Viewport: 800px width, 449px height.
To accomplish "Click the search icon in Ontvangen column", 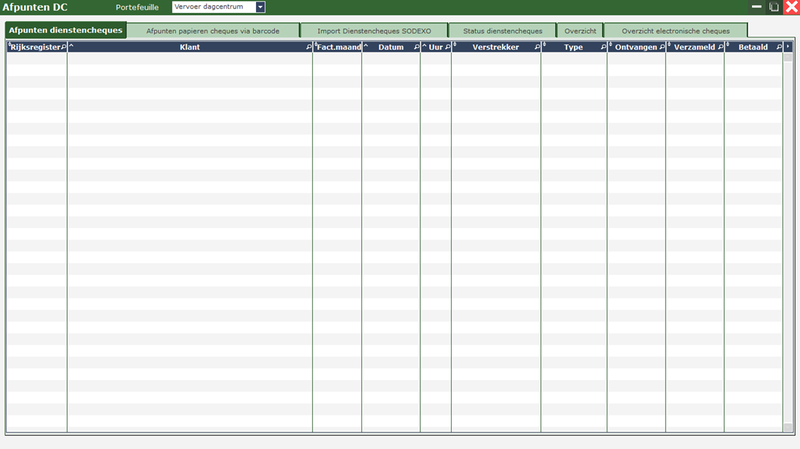I will click(x=661, y=47).
